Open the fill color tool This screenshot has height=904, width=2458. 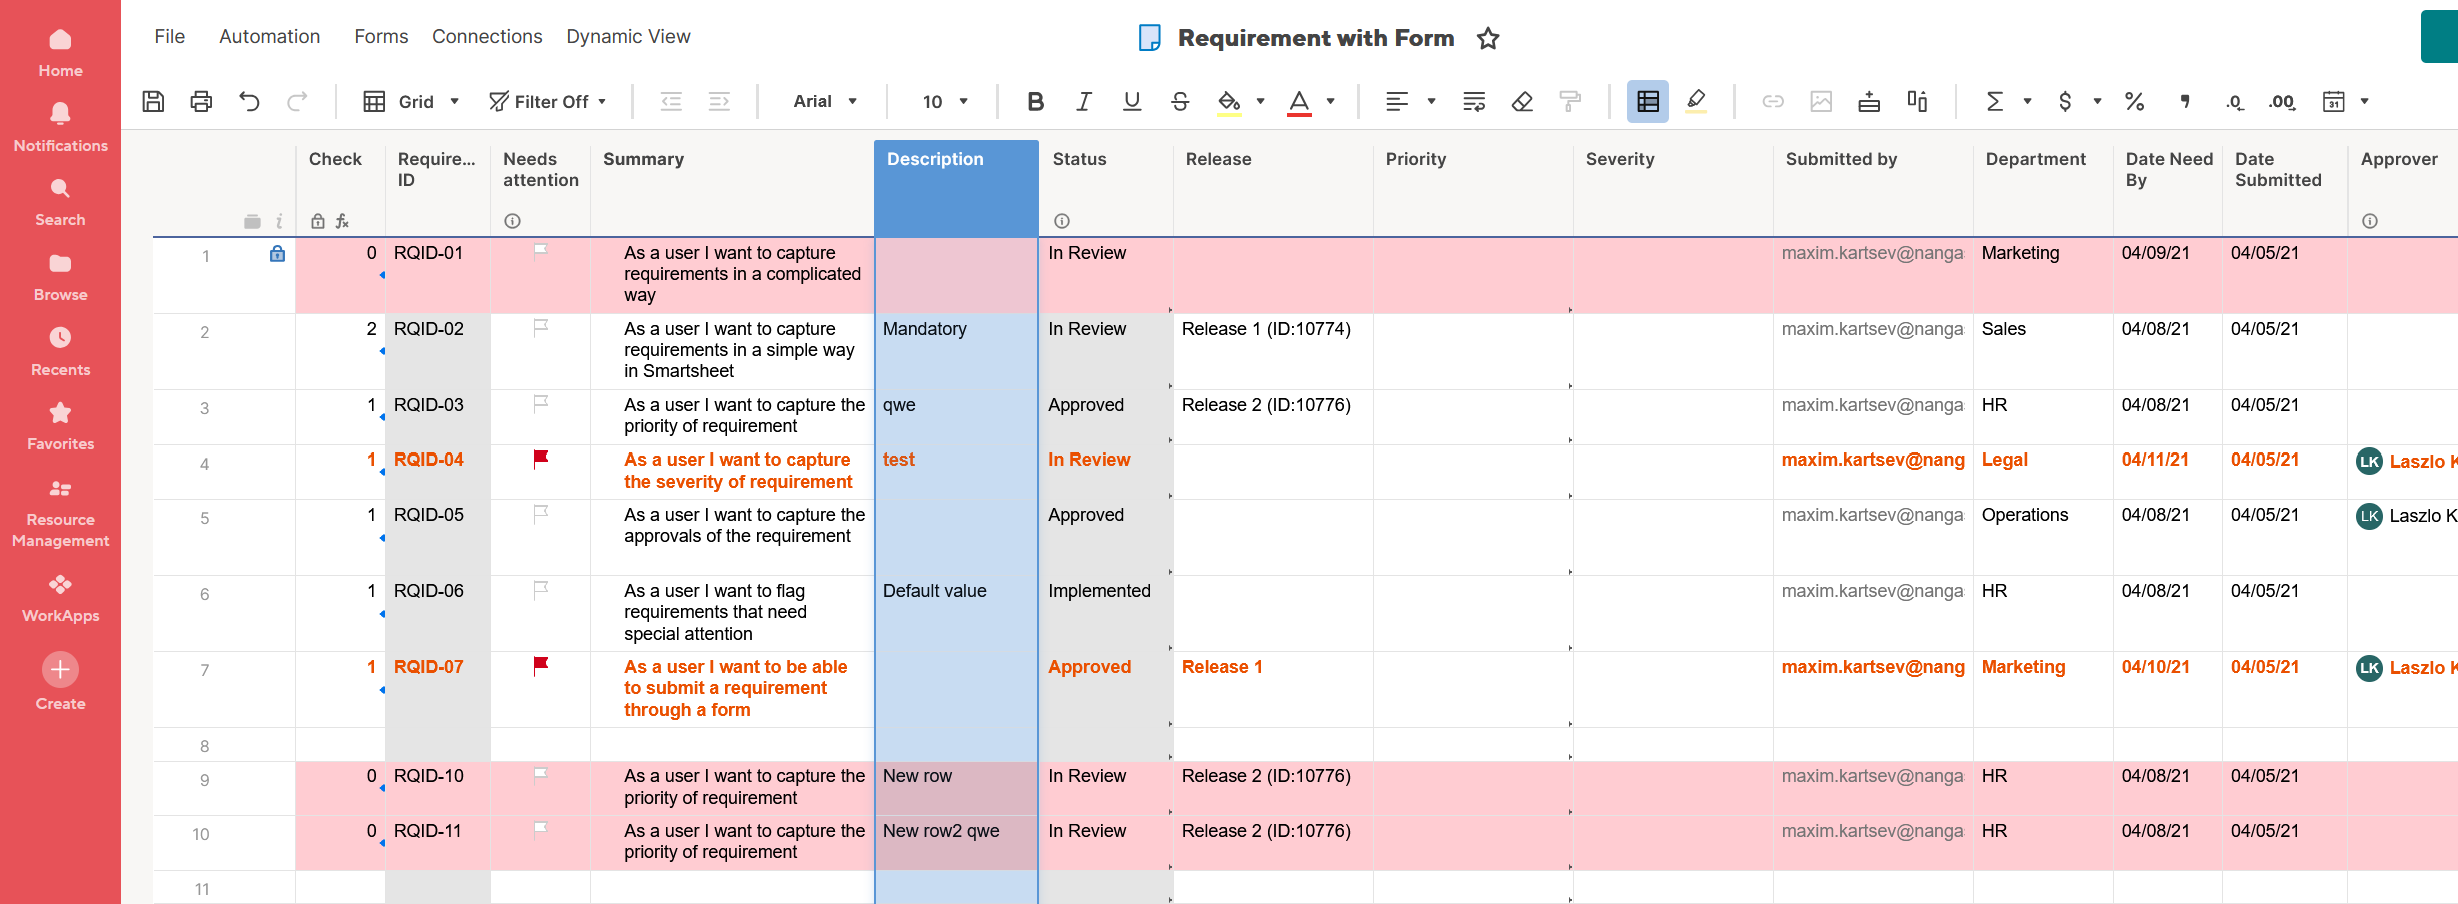[1228, 101]
